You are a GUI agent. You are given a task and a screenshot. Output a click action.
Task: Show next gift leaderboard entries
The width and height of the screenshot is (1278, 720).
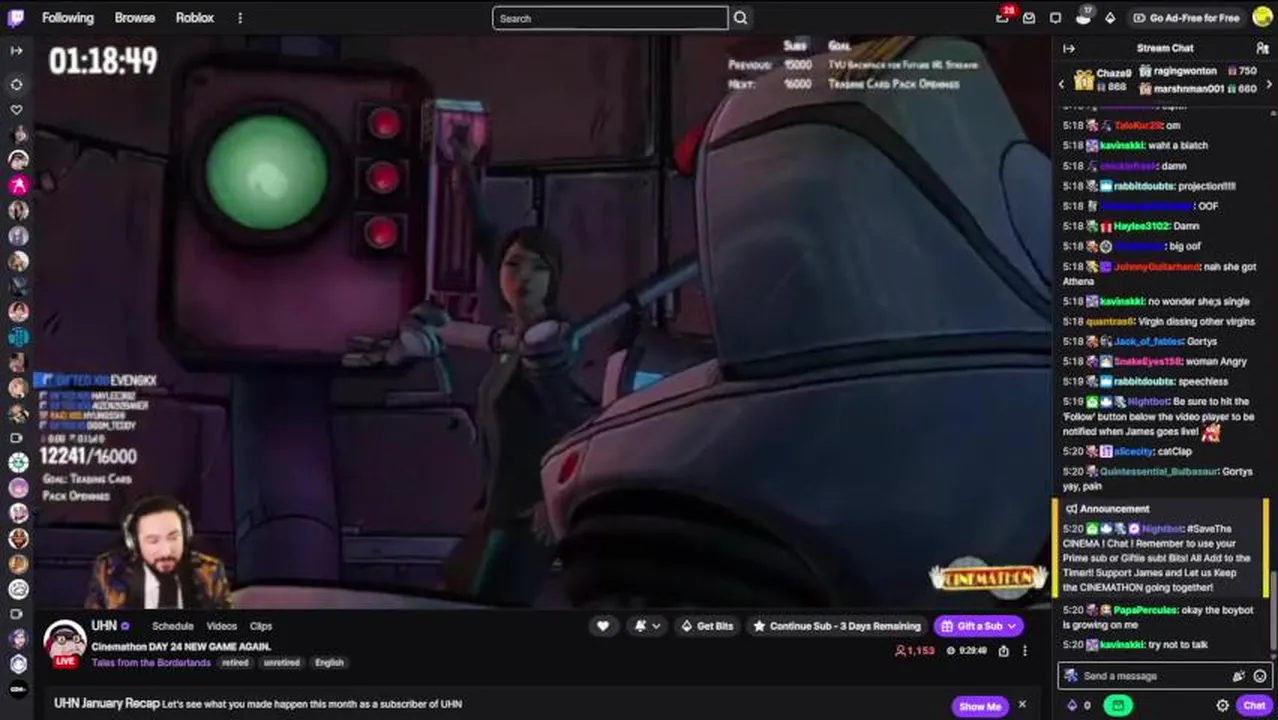click(1270, 84)
